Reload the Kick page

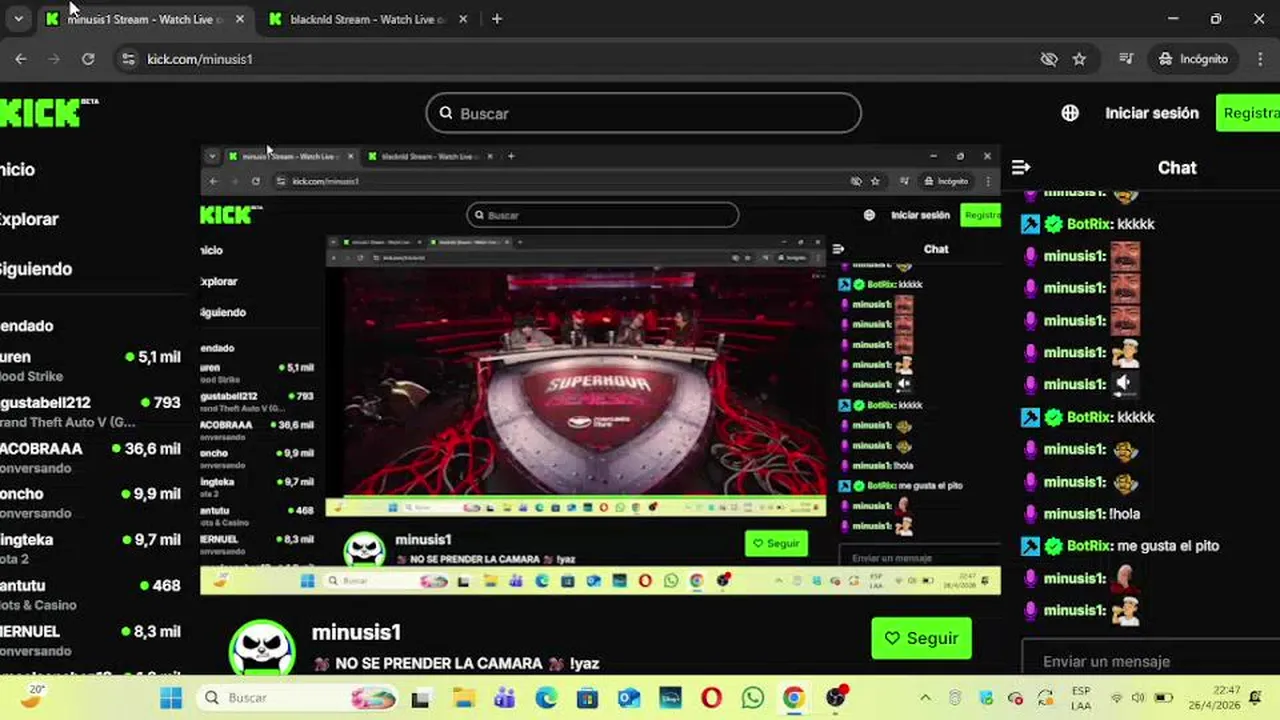(88, 59)
